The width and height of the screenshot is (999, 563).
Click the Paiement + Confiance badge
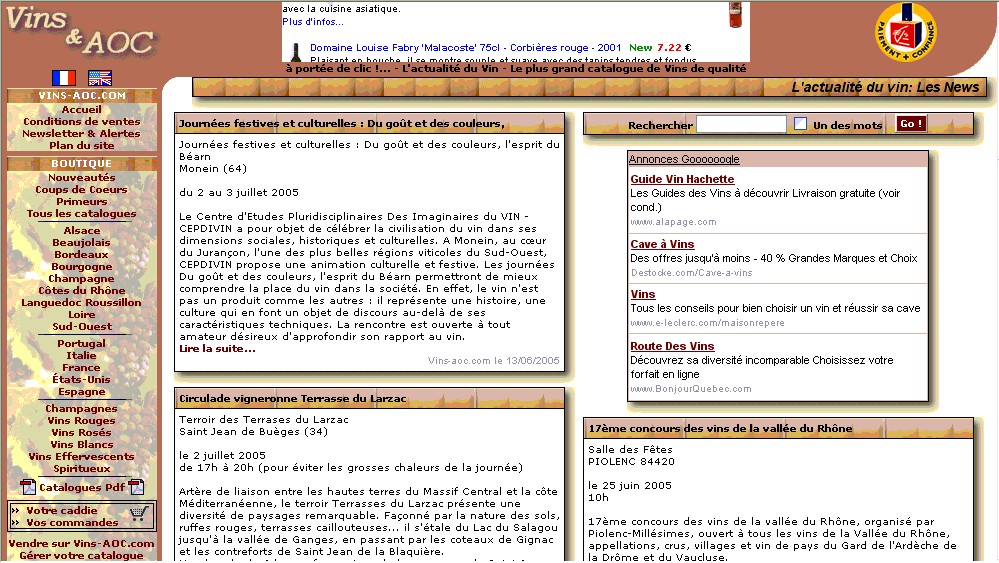pyautogui.click(x=905, y=32)
